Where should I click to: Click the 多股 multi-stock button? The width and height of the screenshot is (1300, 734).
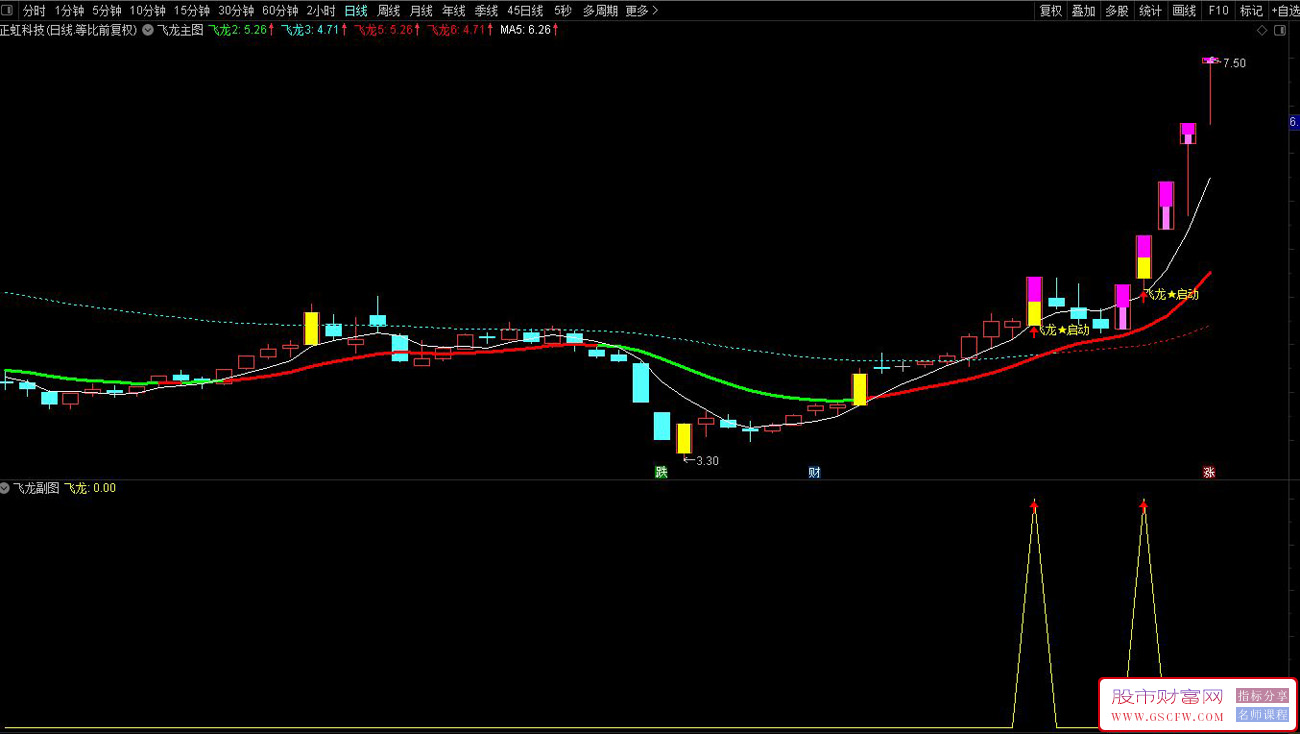point(1117,11)
